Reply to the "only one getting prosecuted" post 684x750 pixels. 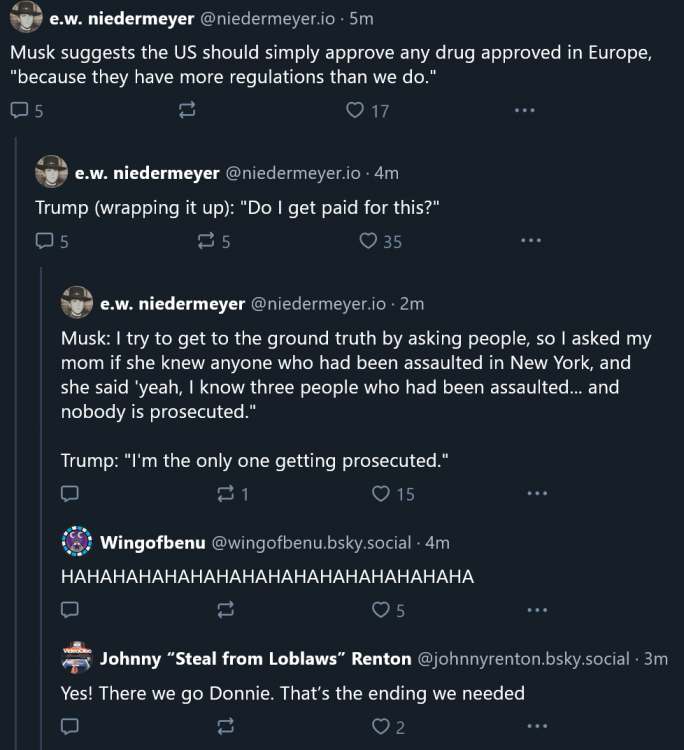coord(70,494)
